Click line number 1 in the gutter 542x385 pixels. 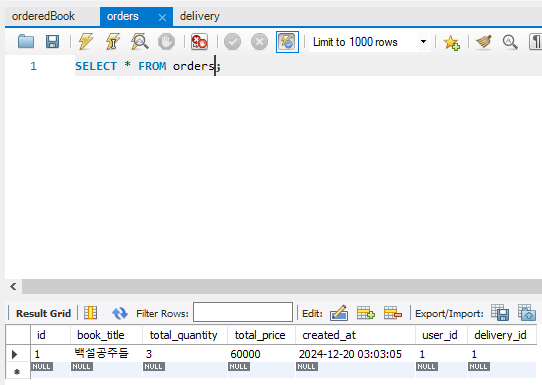(33, 66)
